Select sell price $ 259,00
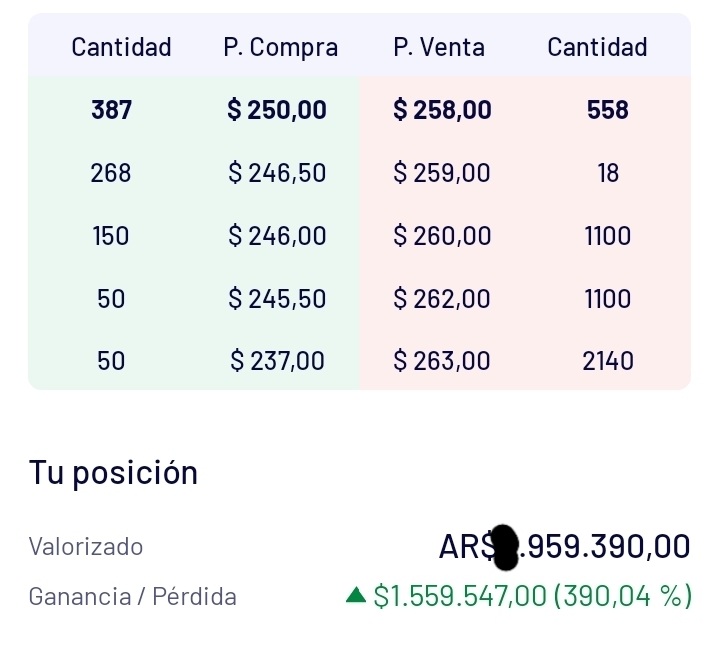The height and width of the screenshot is (668, 718). click(442, 173)
